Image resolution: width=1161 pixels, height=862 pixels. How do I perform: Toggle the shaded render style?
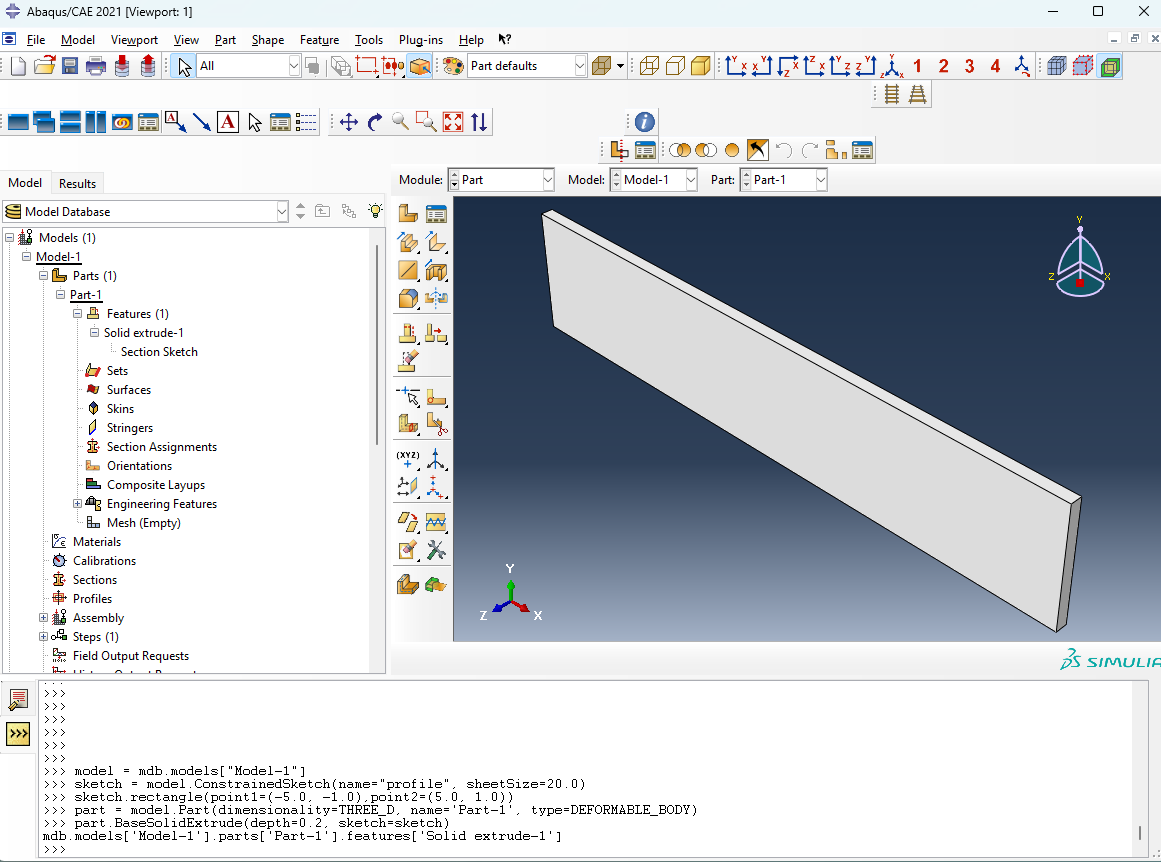[x=701, y=66]
